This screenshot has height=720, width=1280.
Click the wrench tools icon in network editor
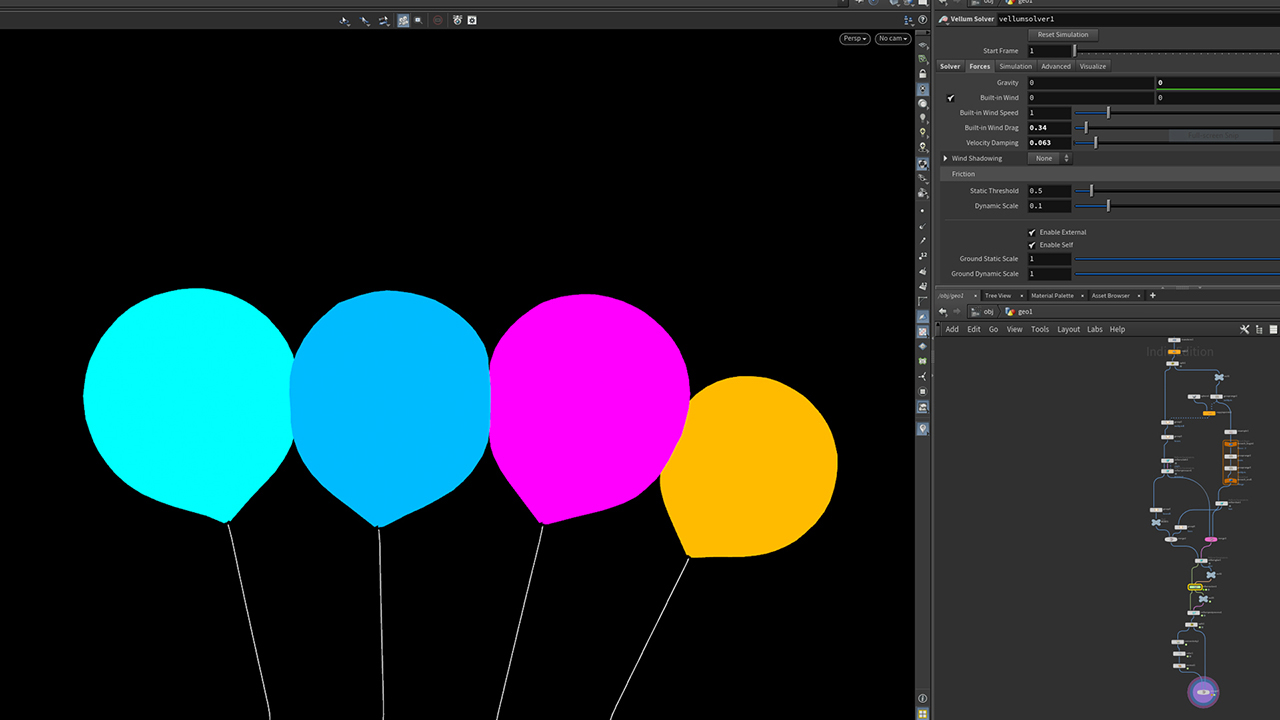[x=1245, y=329]
